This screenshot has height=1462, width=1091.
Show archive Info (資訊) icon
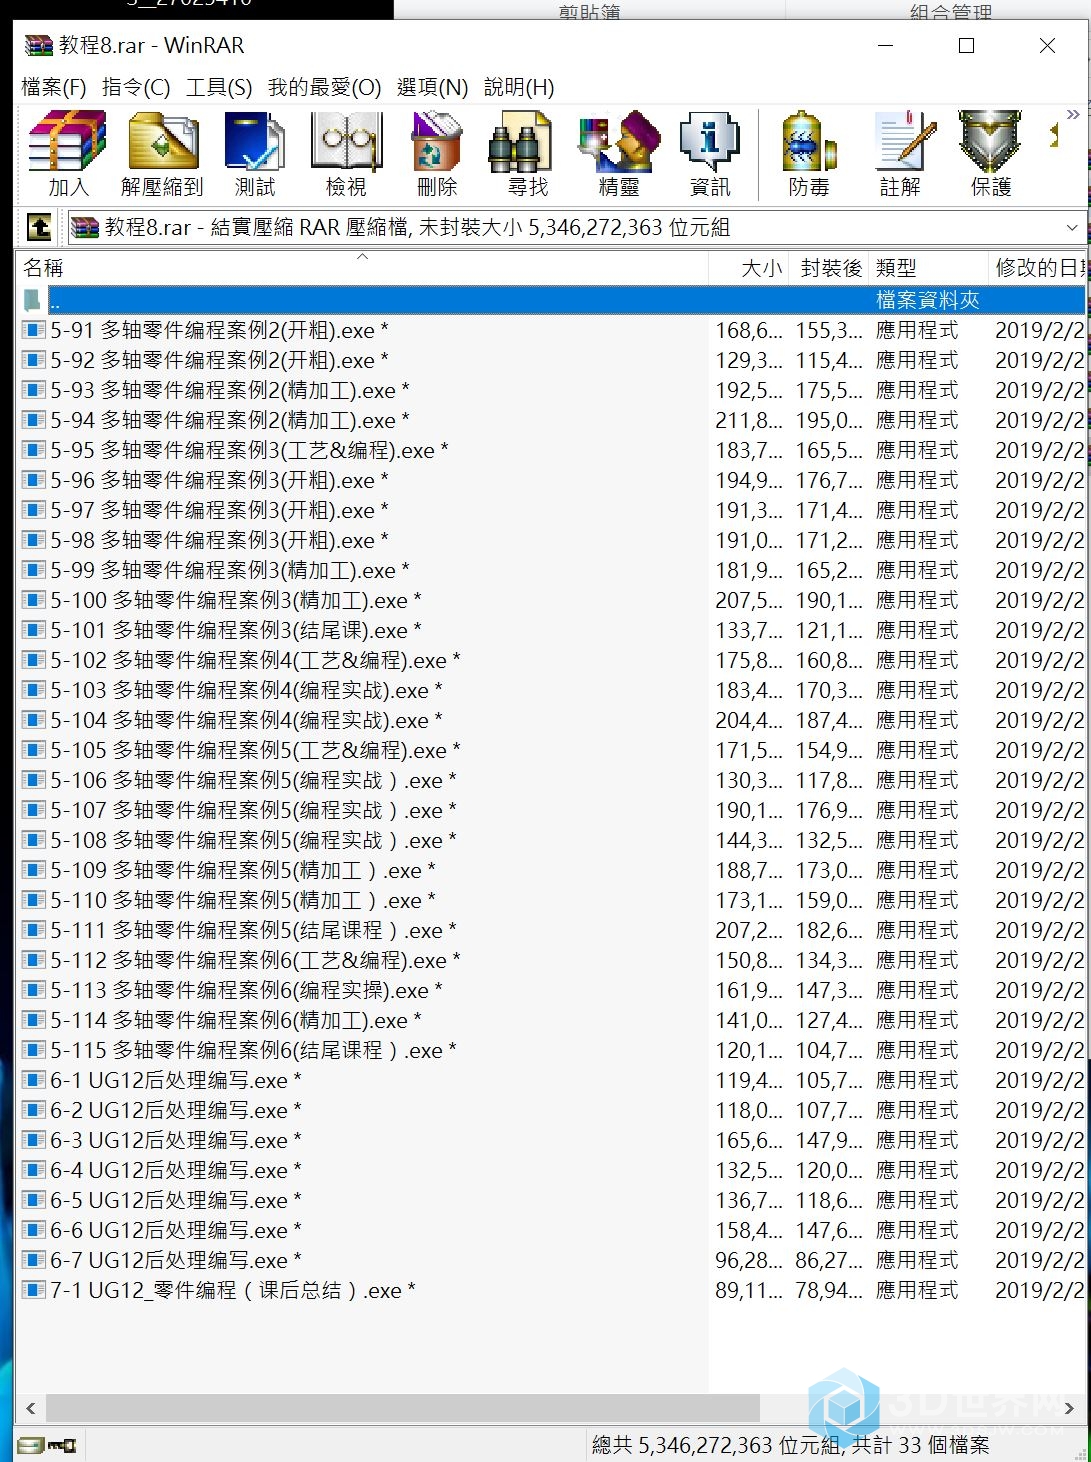point(710,153)
